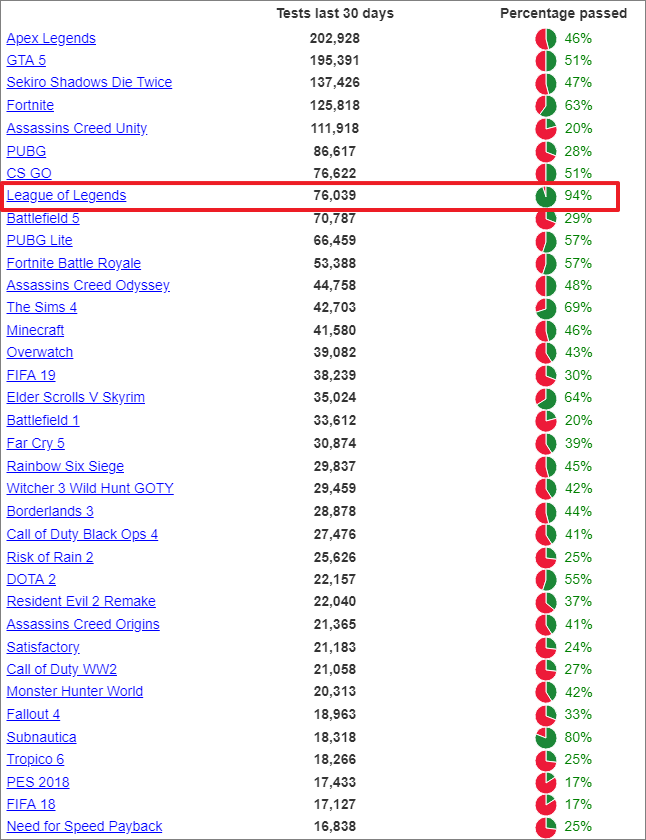
Task: Open the Subnautica link
Action: (41, 738)
